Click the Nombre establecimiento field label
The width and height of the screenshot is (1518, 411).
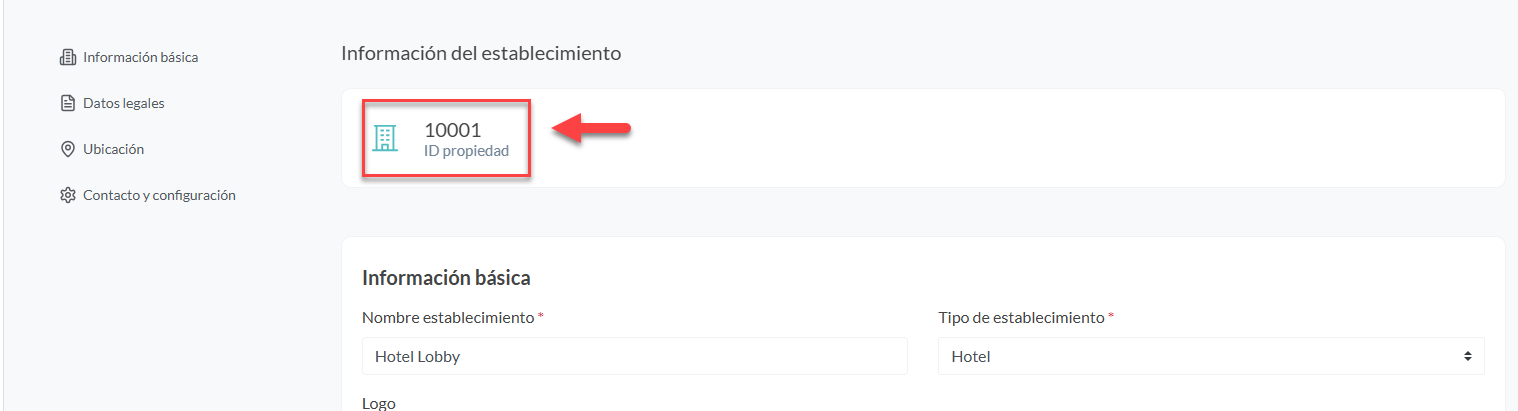pyautogui.click(x=448, y=317)
